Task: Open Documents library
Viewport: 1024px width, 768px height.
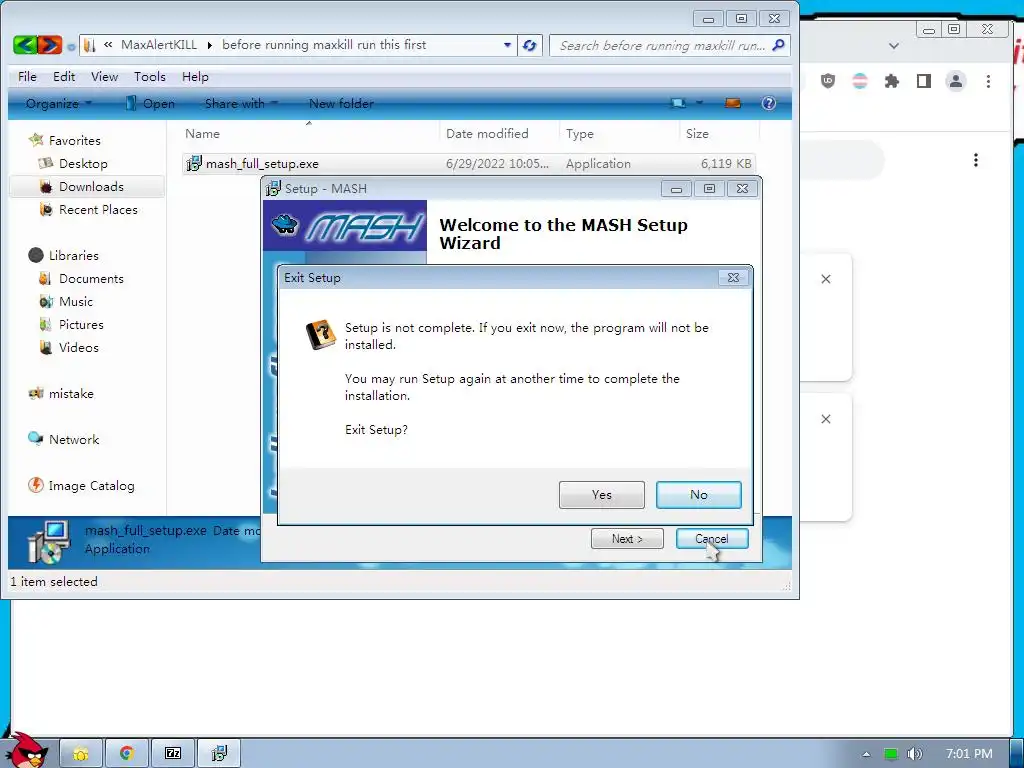Action: click(x=91, y=279)
